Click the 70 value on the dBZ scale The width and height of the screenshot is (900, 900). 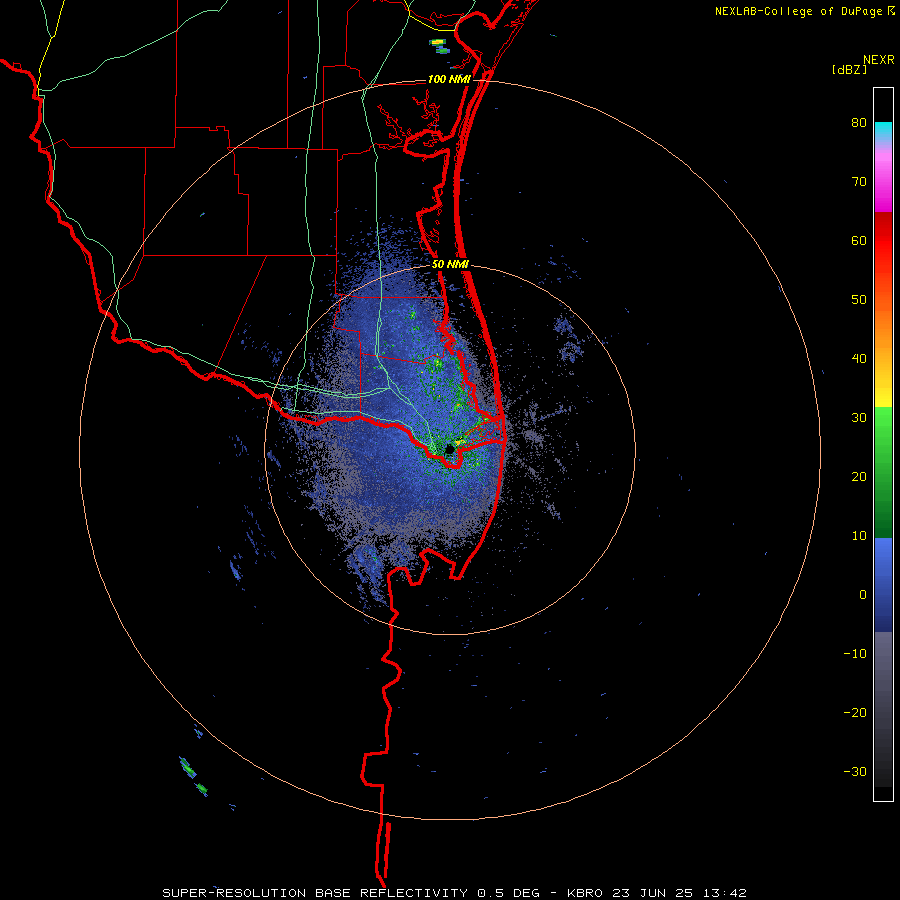(x=859, y=181)
